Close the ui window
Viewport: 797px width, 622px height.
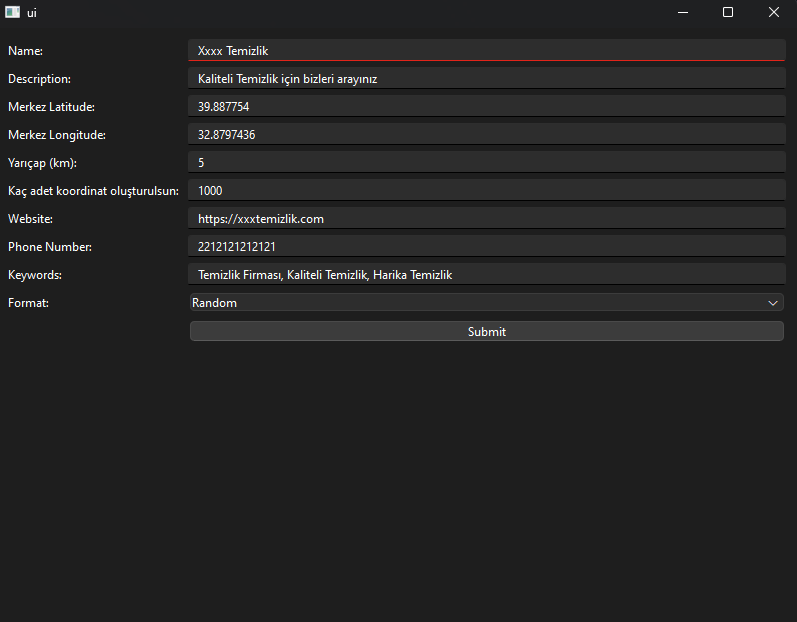point(774,12)
